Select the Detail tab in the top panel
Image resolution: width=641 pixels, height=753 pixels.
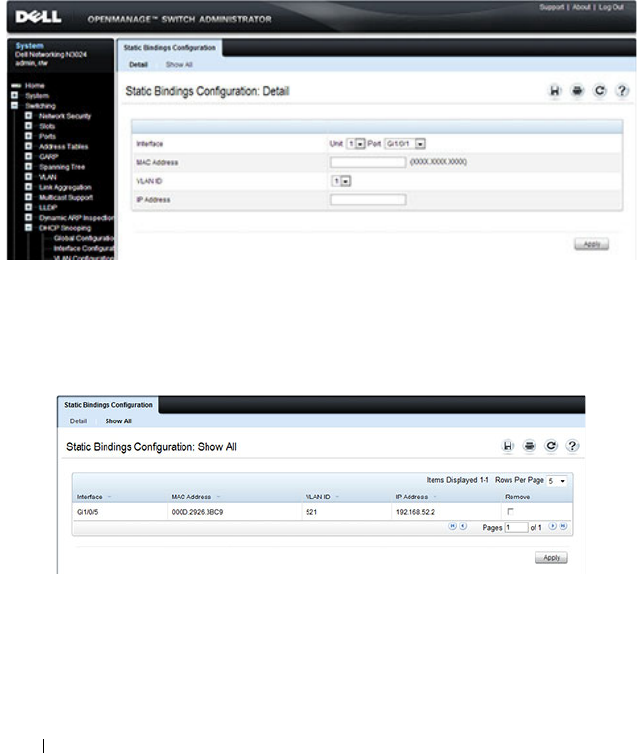coord(138,65)
